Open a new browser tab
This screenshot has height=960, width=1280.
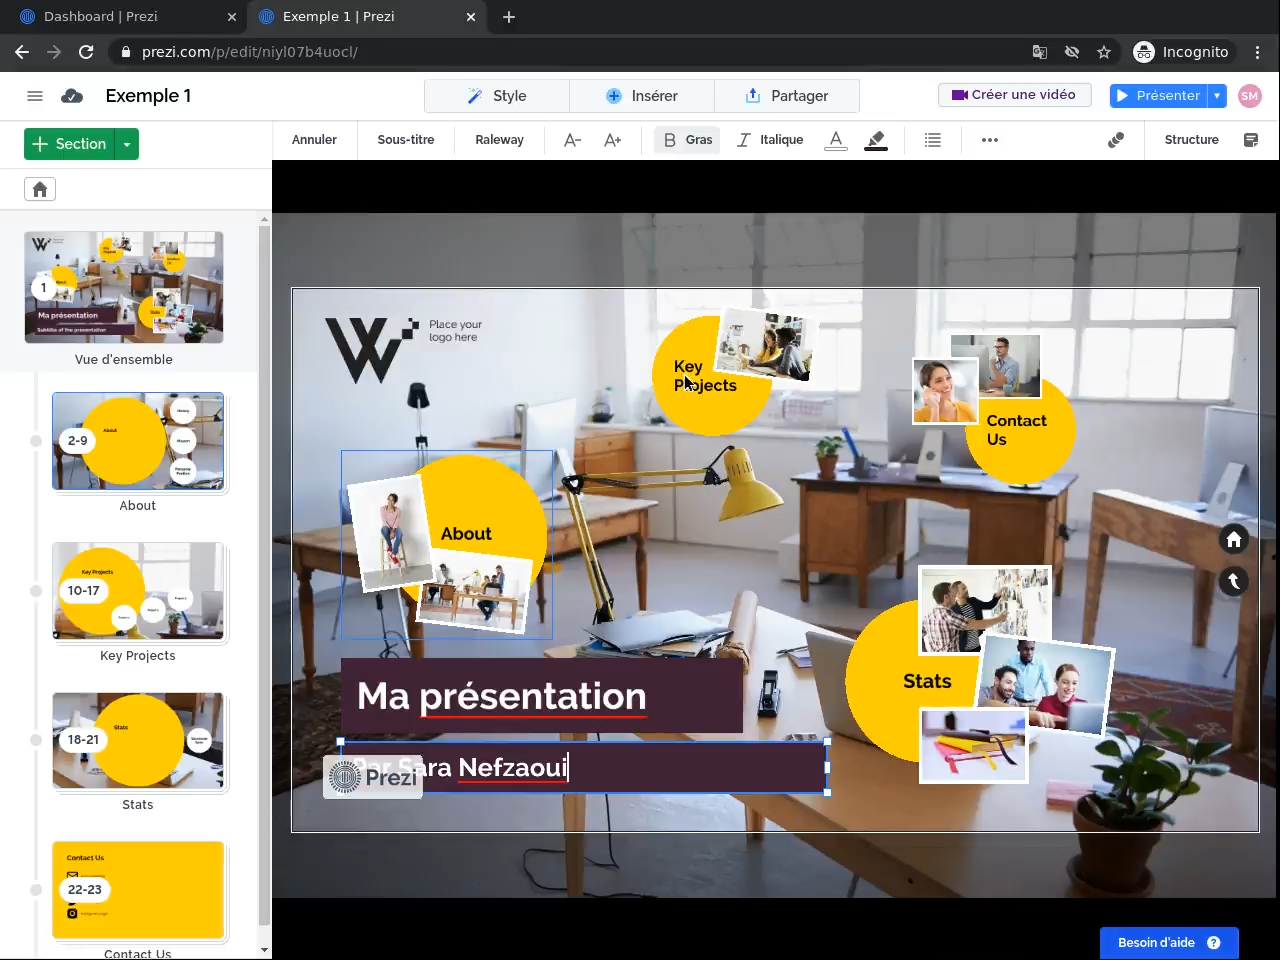(509, 17)
